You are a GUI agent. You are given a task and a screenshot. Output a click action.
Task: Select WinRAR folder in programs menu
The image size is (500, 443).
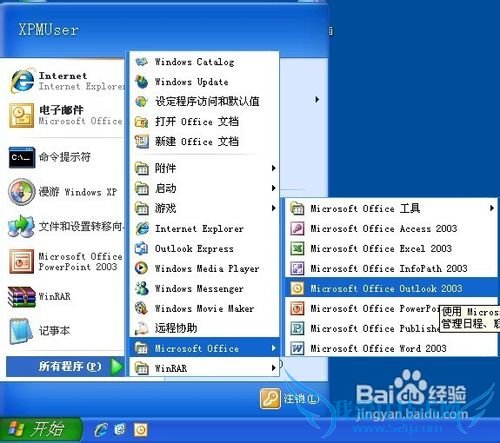coord(204,368)
